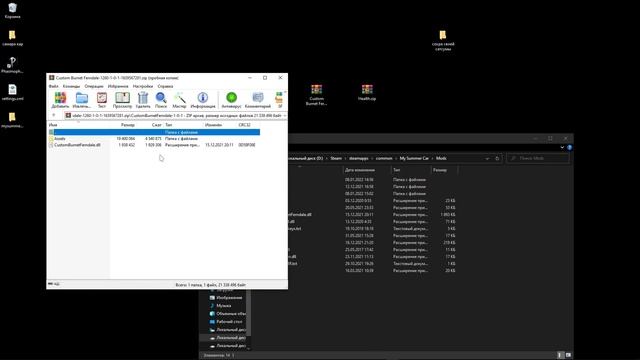Open the Операции menu in WinRAR
Screen dimensions: 640x360
[94, 87]
